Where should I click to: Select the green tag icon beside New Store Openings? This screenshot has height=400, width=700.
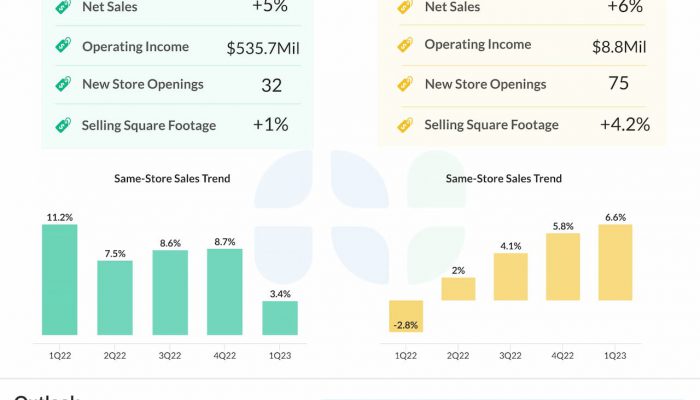click(63, 85)
